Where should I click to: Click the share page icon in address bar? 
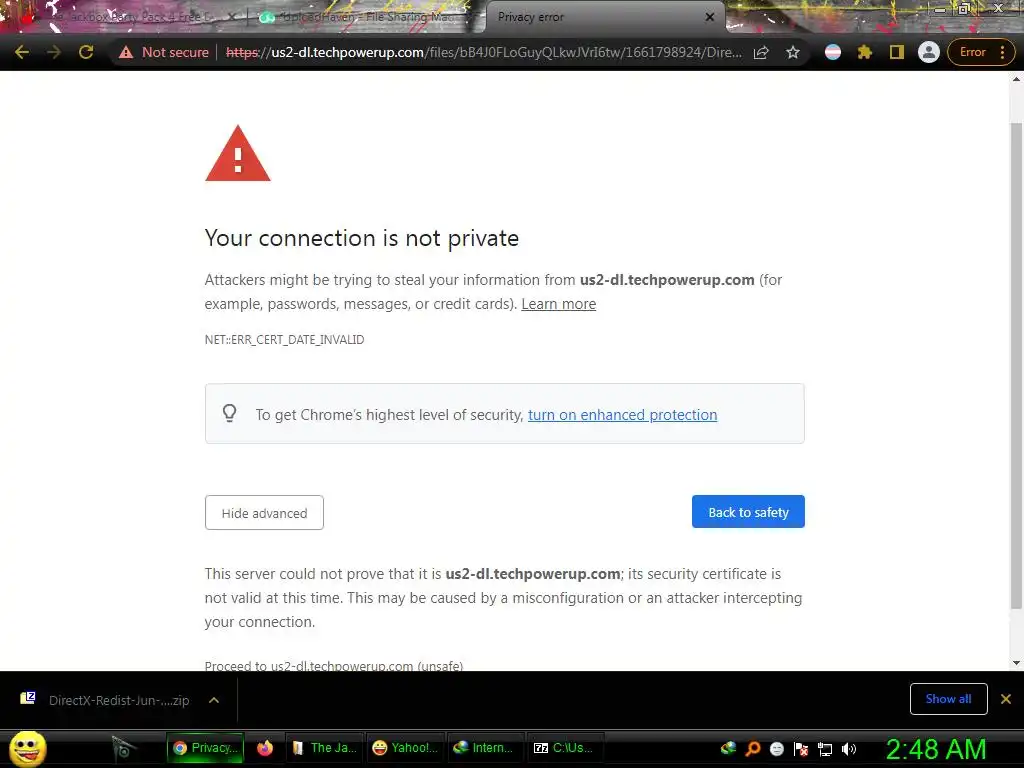(761, 52)
